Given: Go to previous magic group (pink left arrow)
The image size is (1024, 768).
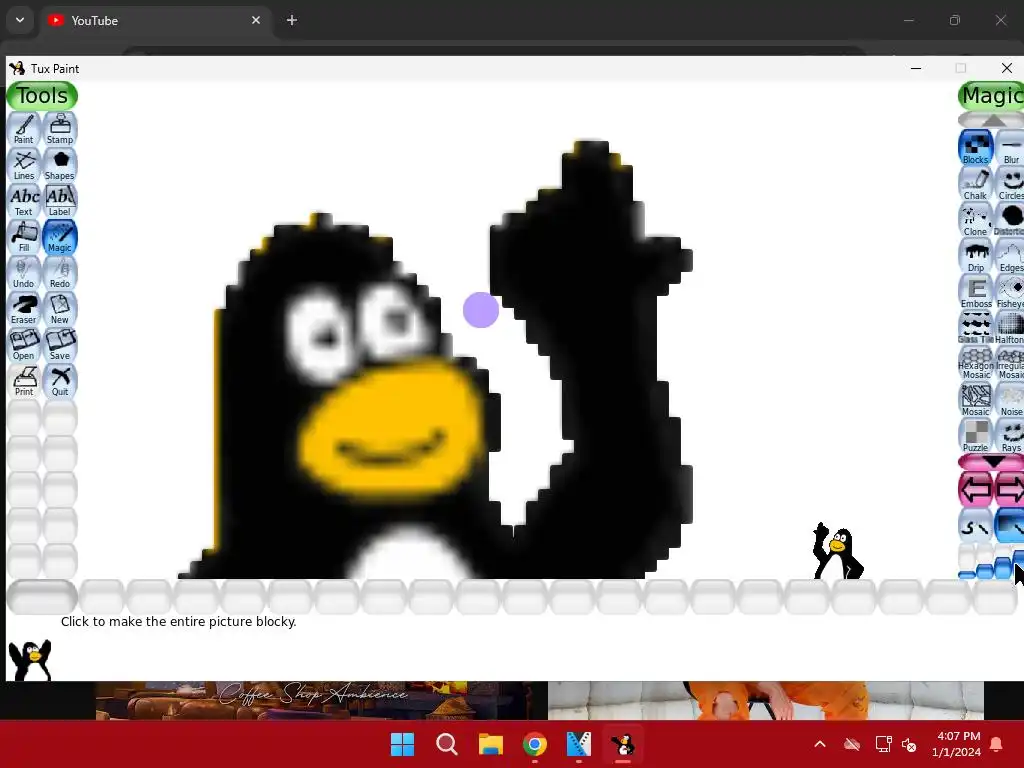Looking at the screenshot, I should click(x=976, y=489).
